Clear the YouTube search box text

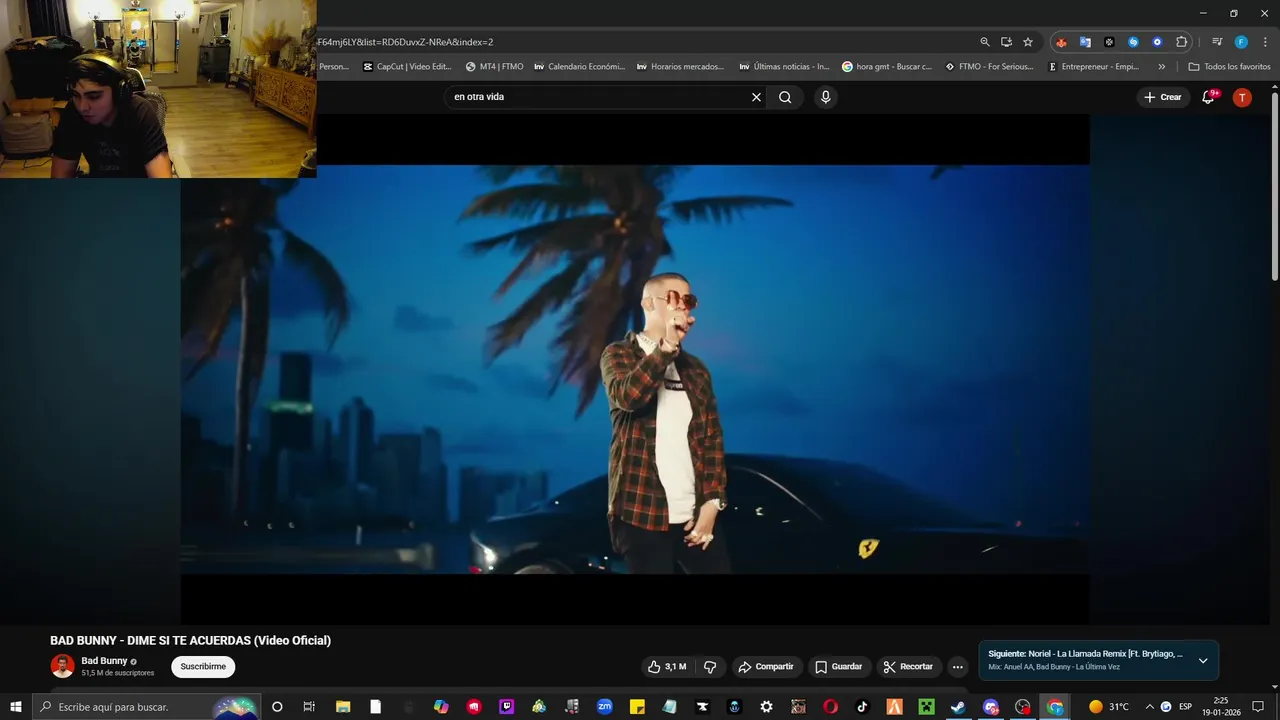coord(756,97)
